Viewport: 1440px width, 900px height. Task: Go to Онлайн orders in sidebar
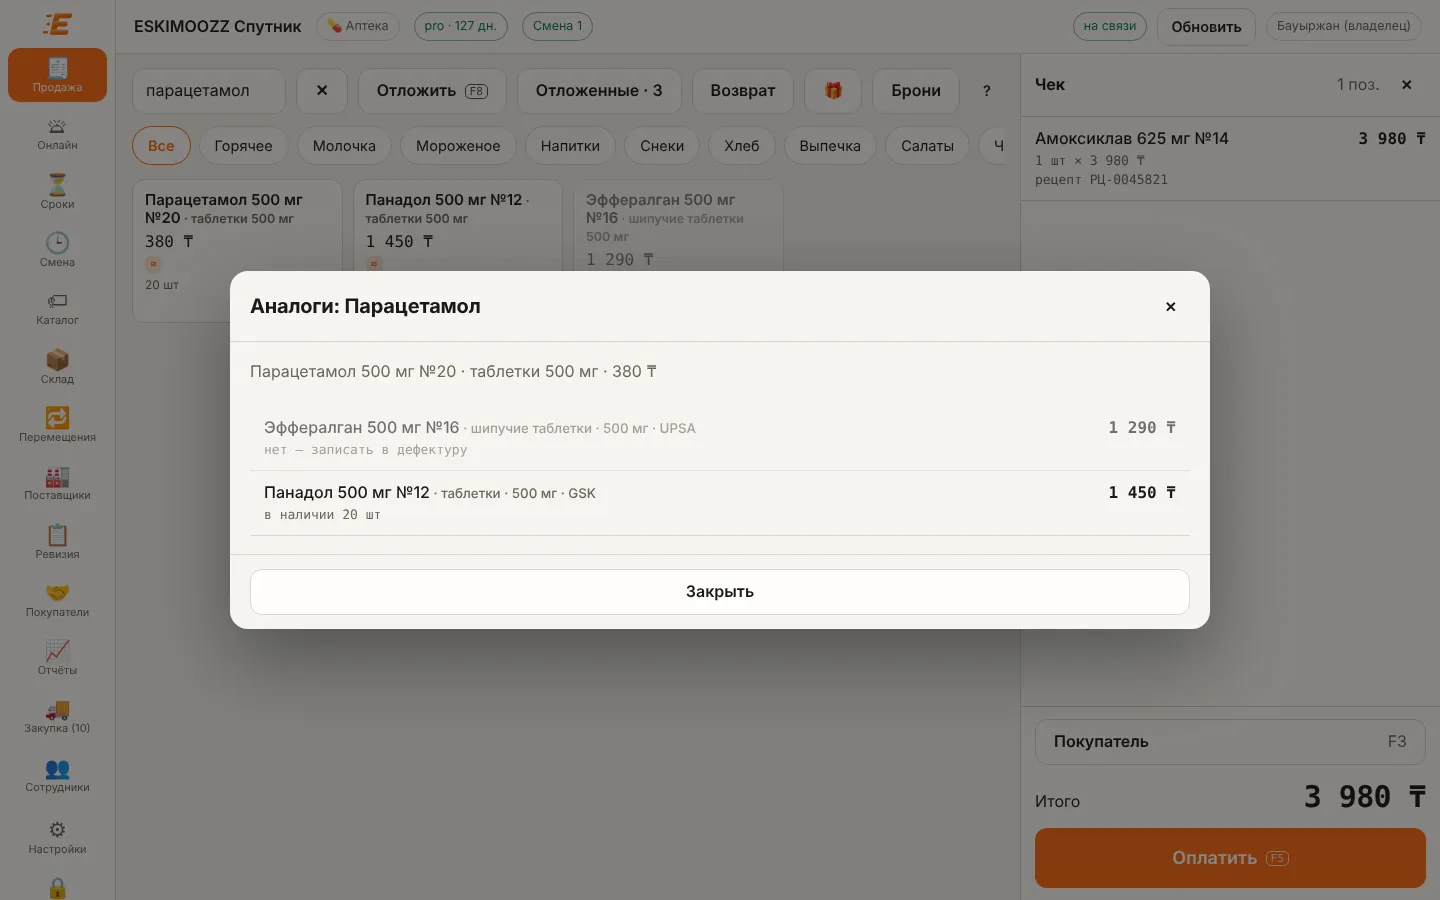pyautogui.click(x=57, y=134)
